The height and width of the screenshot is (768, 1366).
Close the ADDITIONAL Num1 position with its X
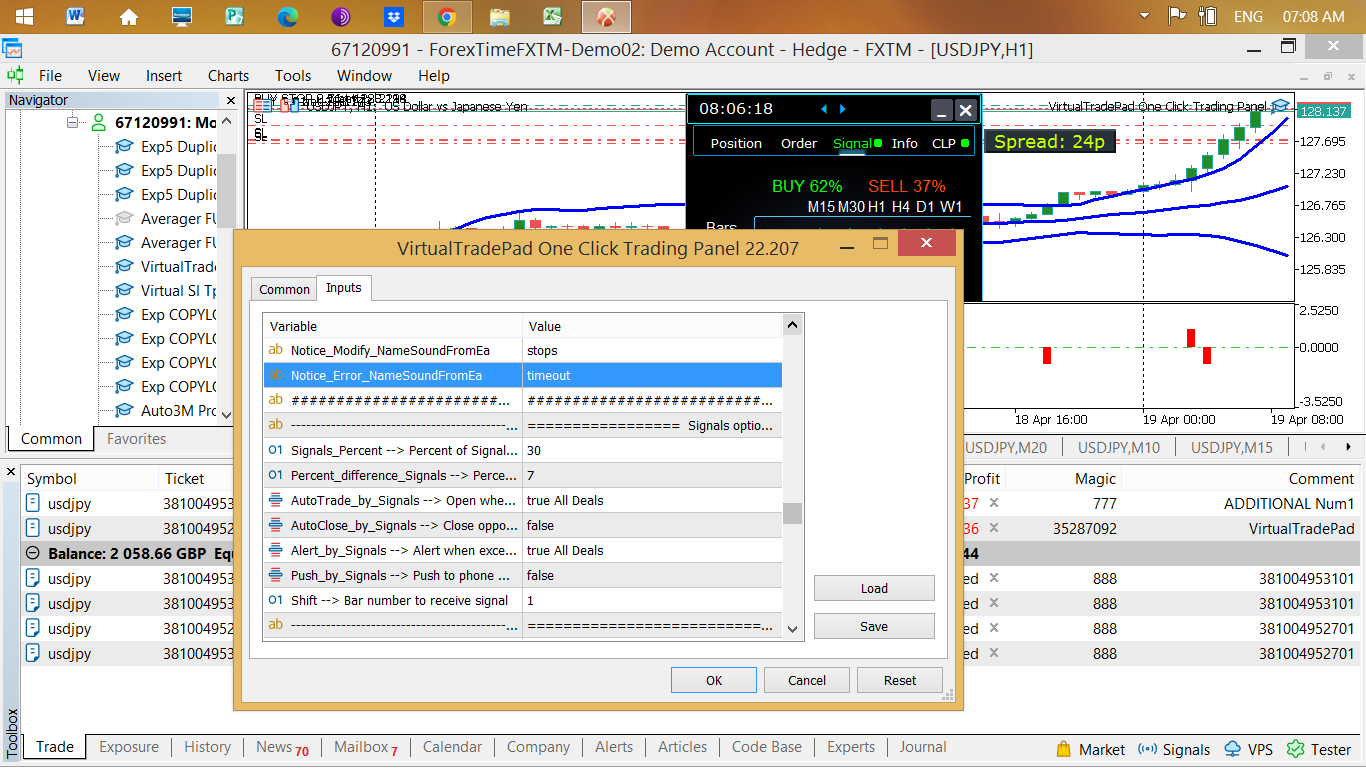coord(994,504)
